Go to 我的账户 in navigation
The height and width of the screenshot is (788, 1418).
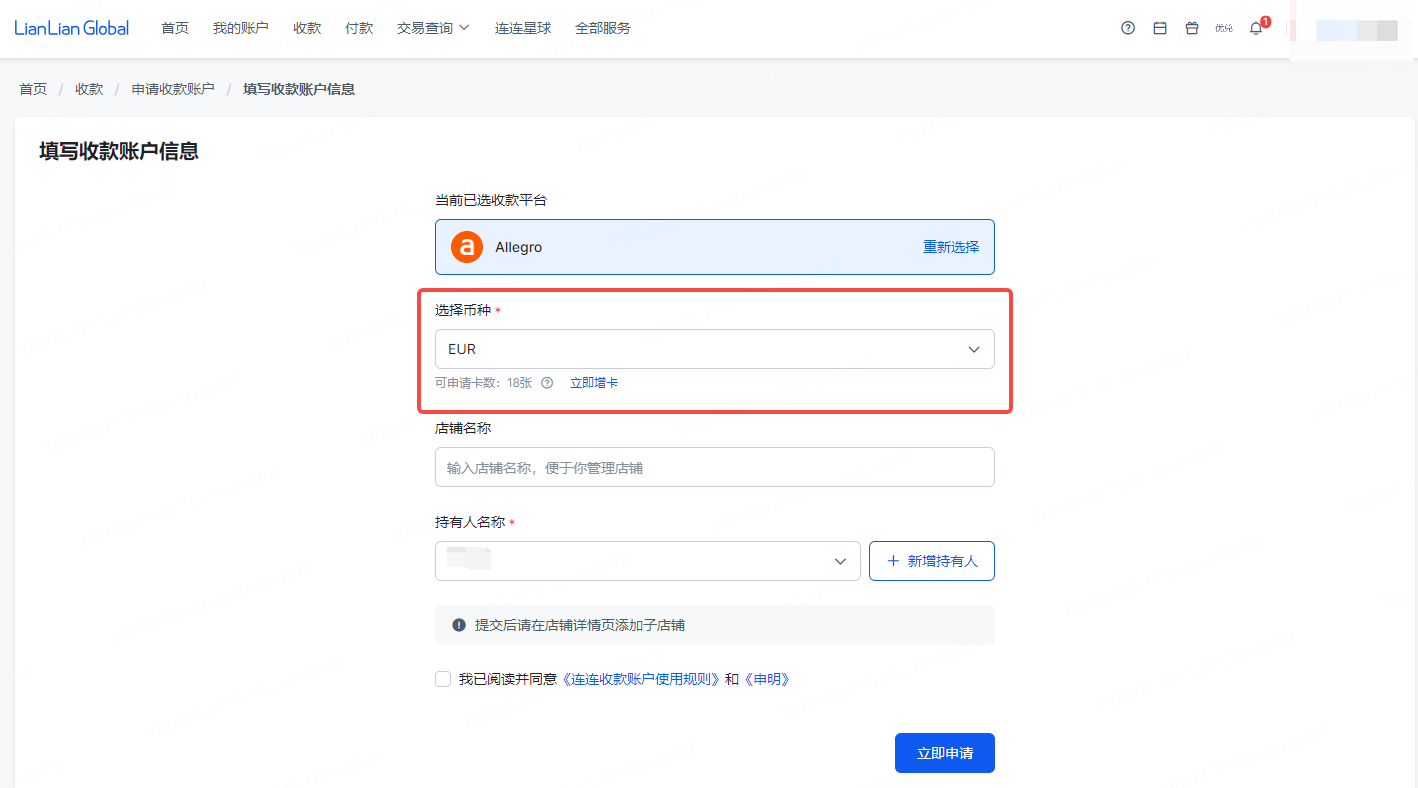point(241,28)
